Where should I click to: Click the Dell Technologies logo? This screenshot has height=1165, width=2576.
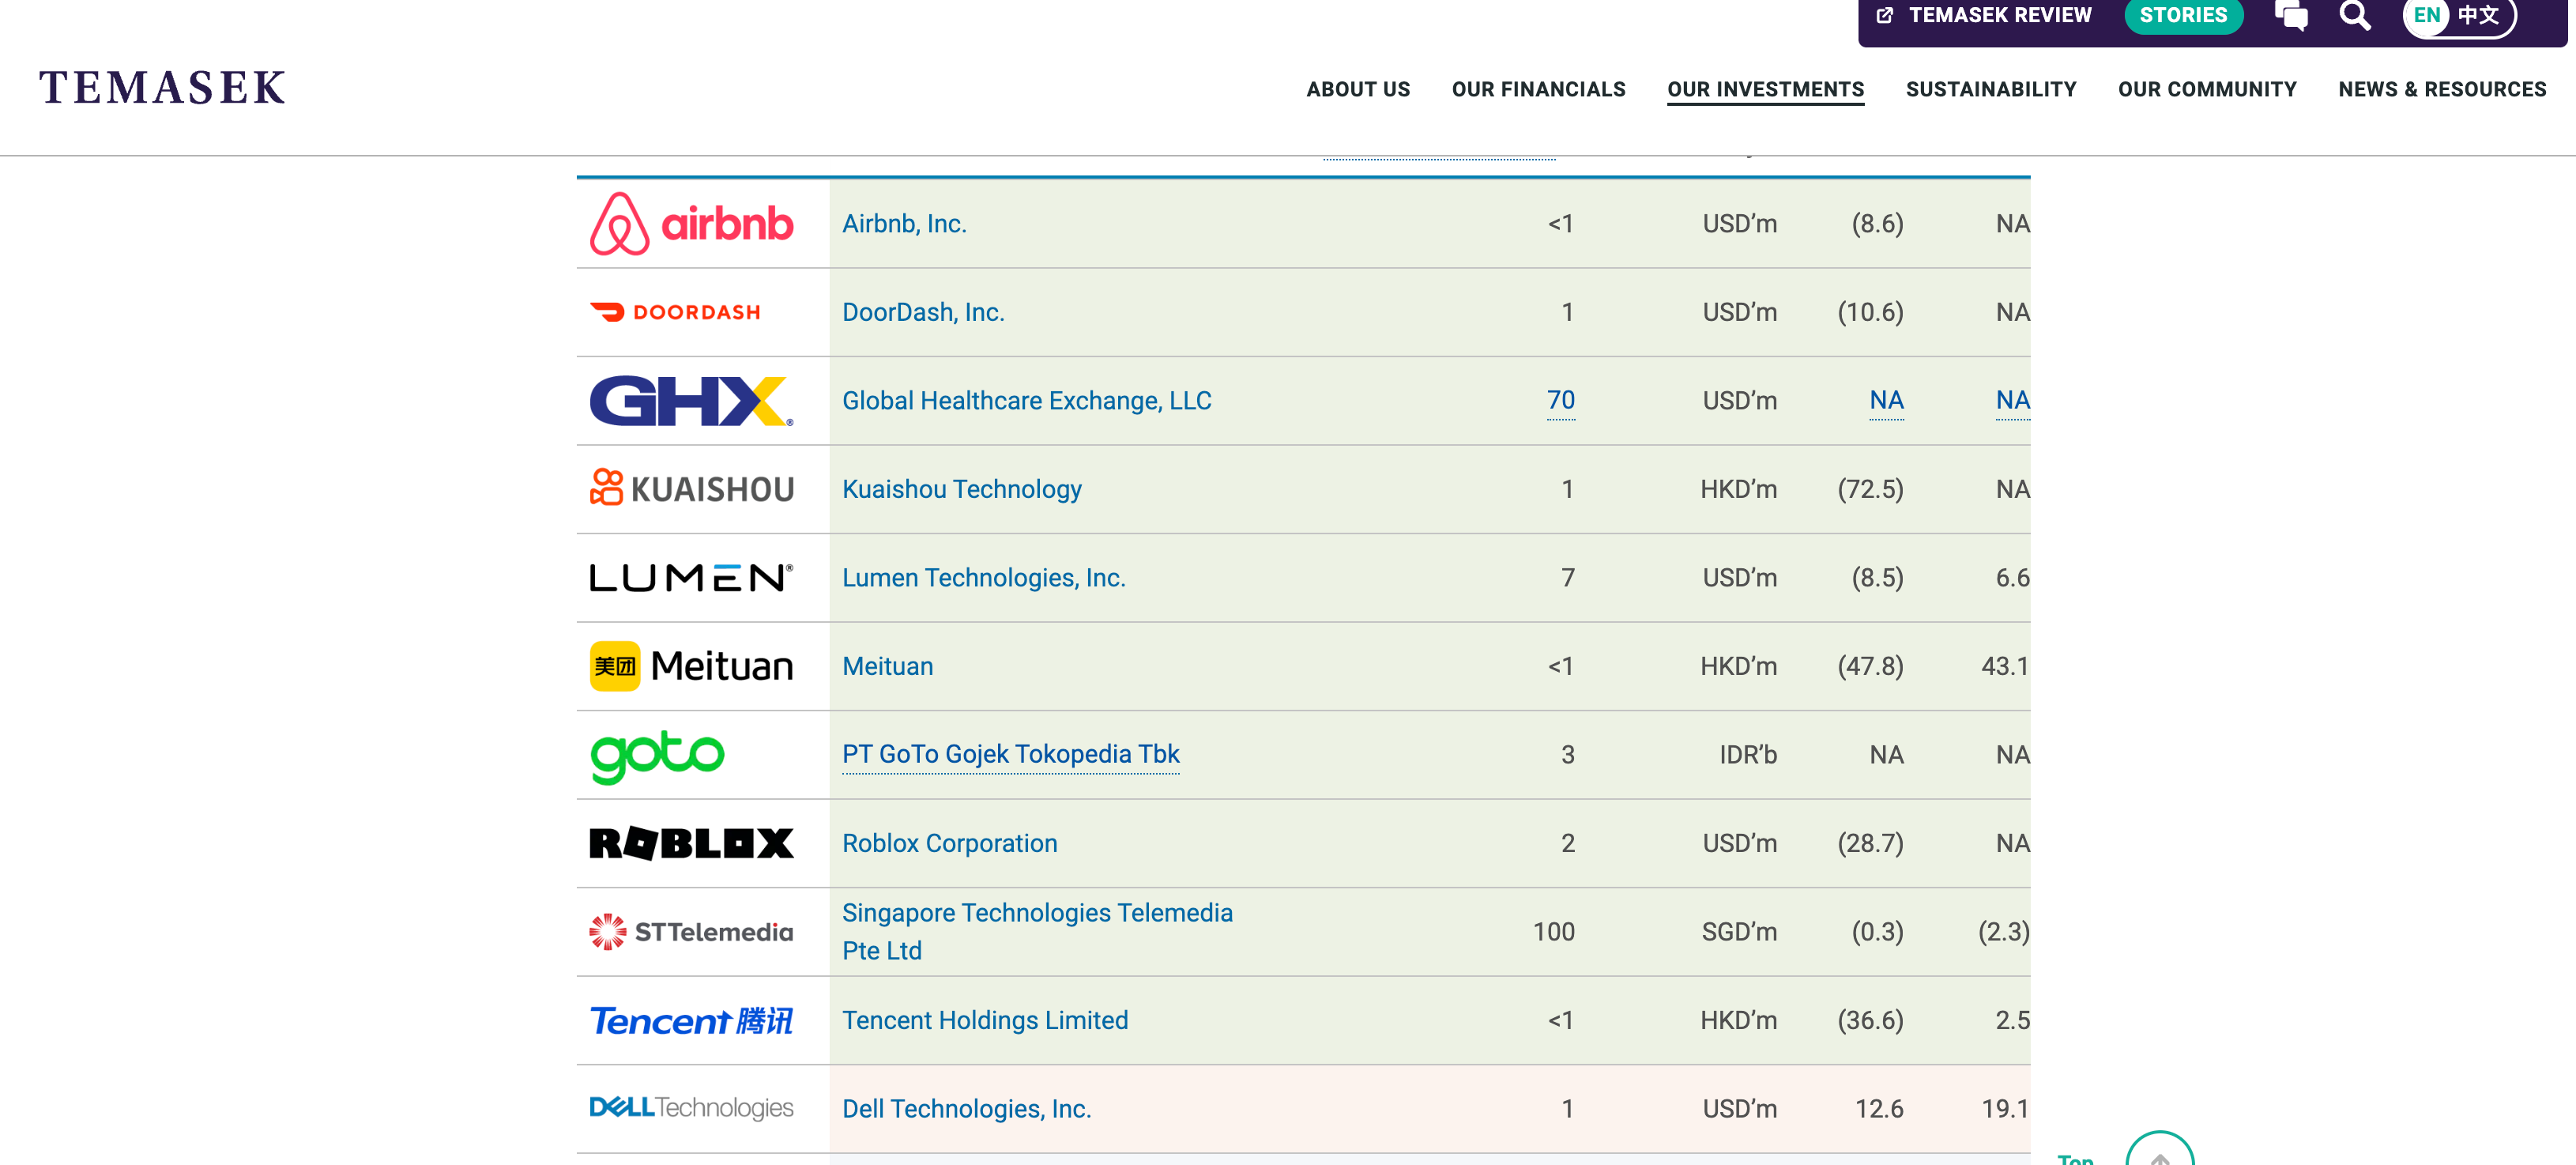coord(691,1108)
